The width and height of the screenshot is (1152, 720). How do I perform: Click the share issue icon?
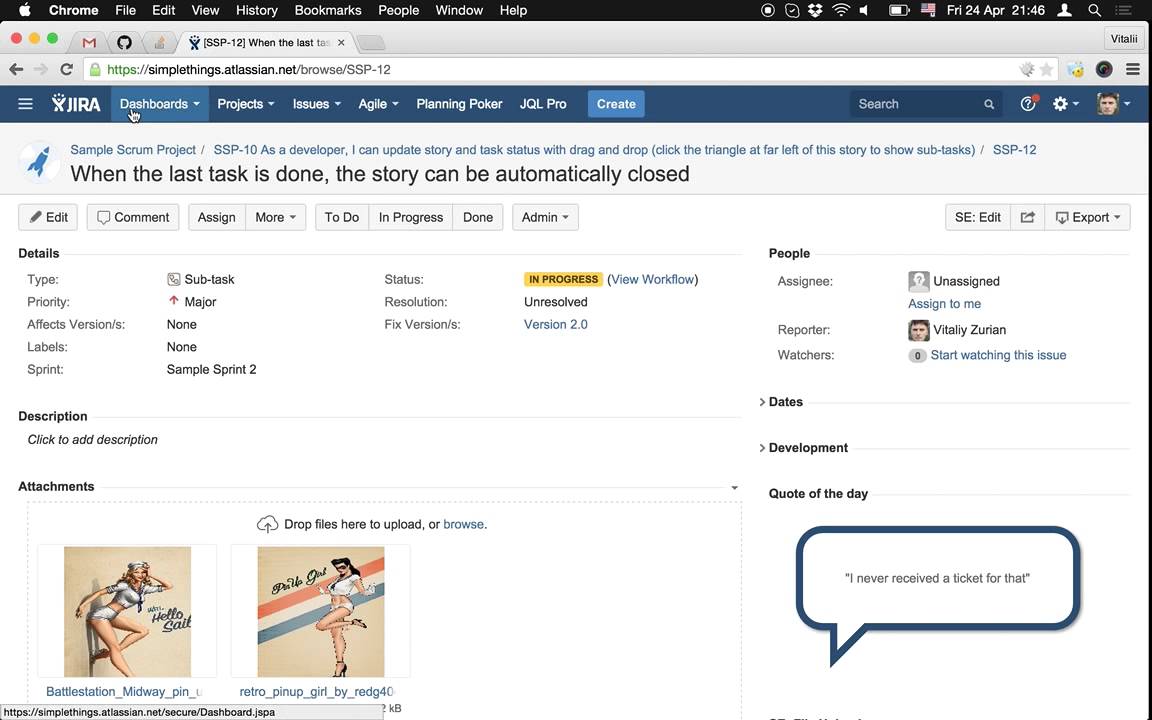click(x=1027, y=217)
